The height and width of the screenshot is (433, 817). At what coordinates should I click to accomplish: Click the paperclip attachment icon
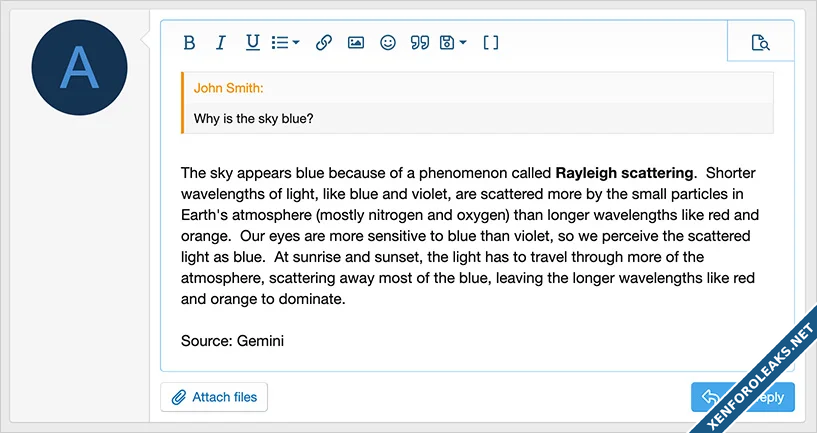click(179, 397)
